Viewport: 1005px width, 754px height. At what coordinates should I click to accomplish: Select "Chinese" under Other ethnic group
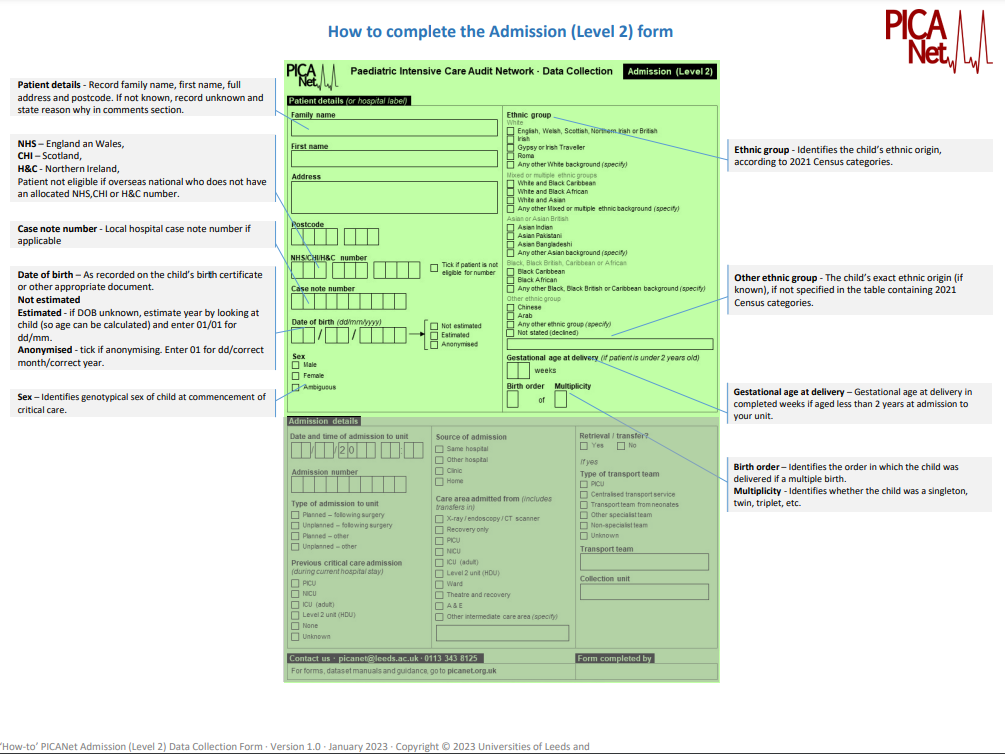pyautogui.click(x=510, y=307)
